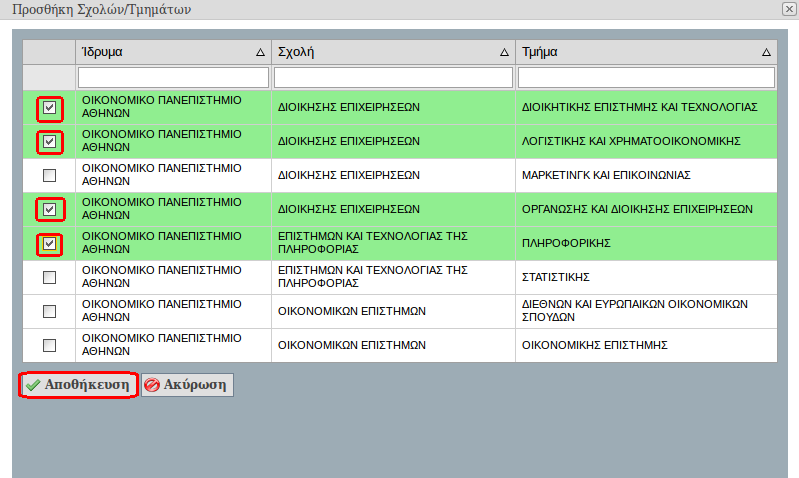Click the Τμήμα filter input field
This screenshot has height=478, width=799.
(646, 77)
